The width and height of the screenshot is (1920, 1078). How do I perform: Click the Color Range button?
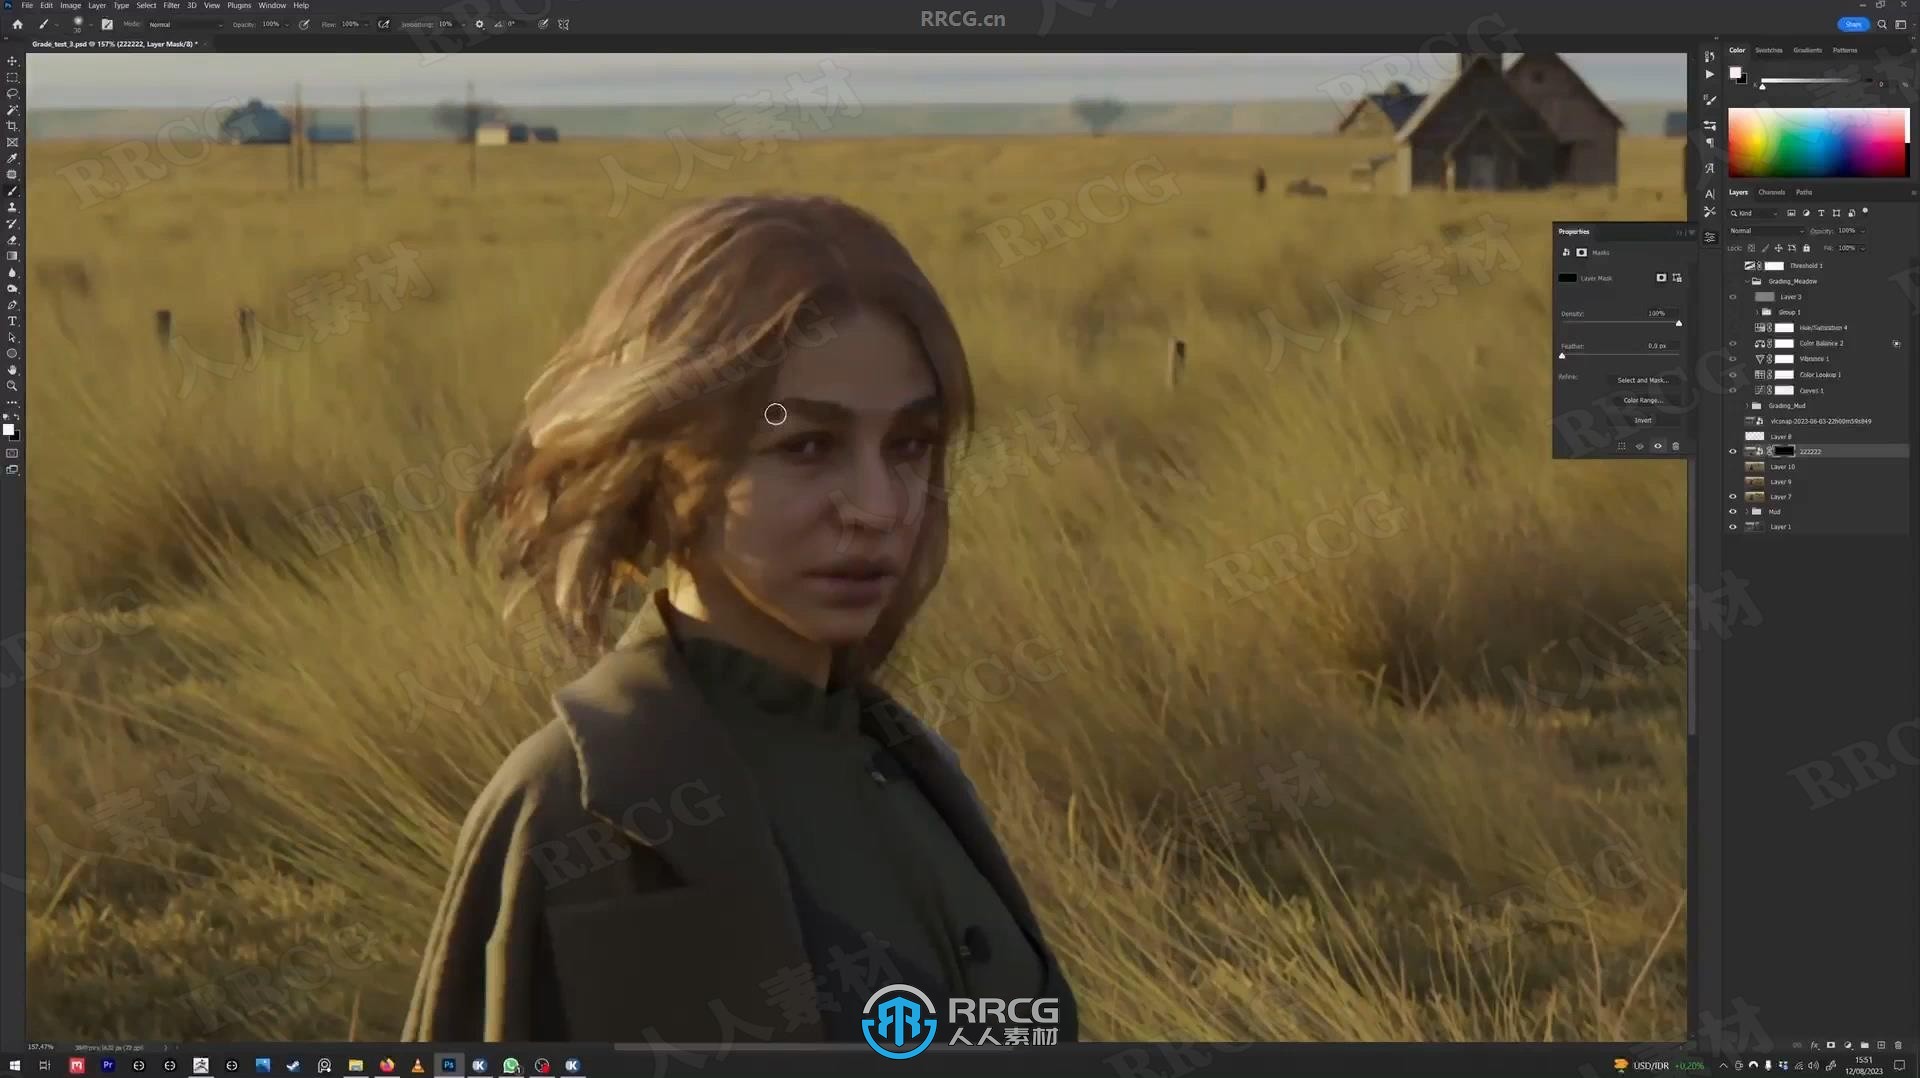pos(1642,400)
